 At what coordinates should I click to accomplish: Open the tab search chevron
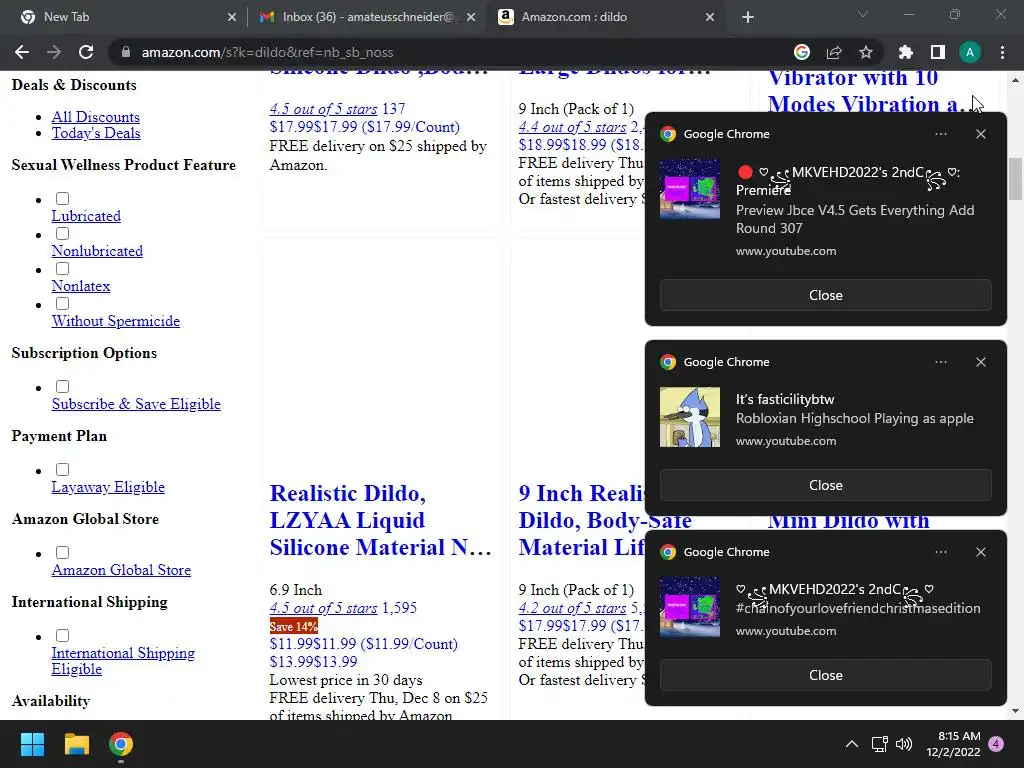pyautogui.click(x=863, y=14)
